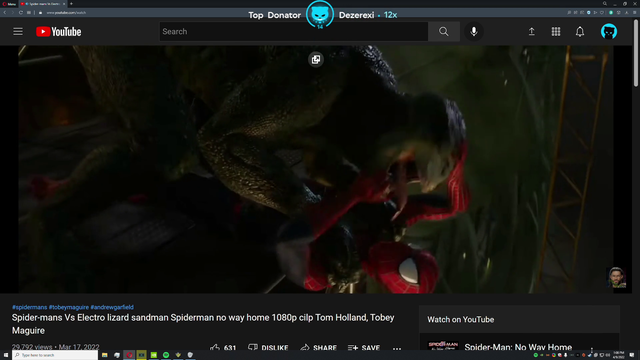The width and height of the screenshot is (640, 360).
Task: Click the address bar URL youtube.com/watch
Action: [66, 13]
